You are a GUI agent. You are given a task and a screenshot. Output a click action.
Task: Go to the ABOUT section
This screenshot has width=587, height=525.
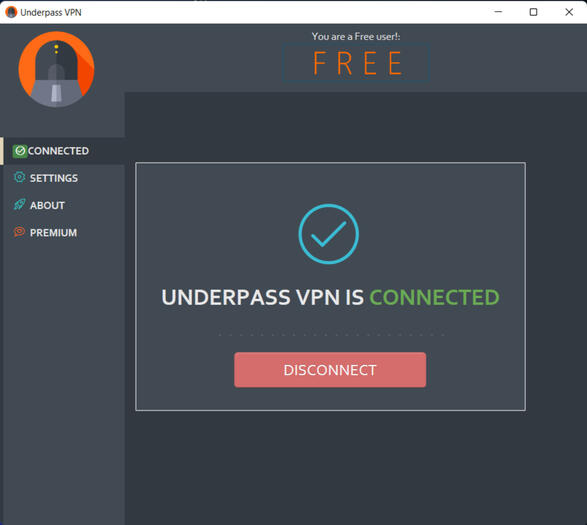[x=62, y=205]
